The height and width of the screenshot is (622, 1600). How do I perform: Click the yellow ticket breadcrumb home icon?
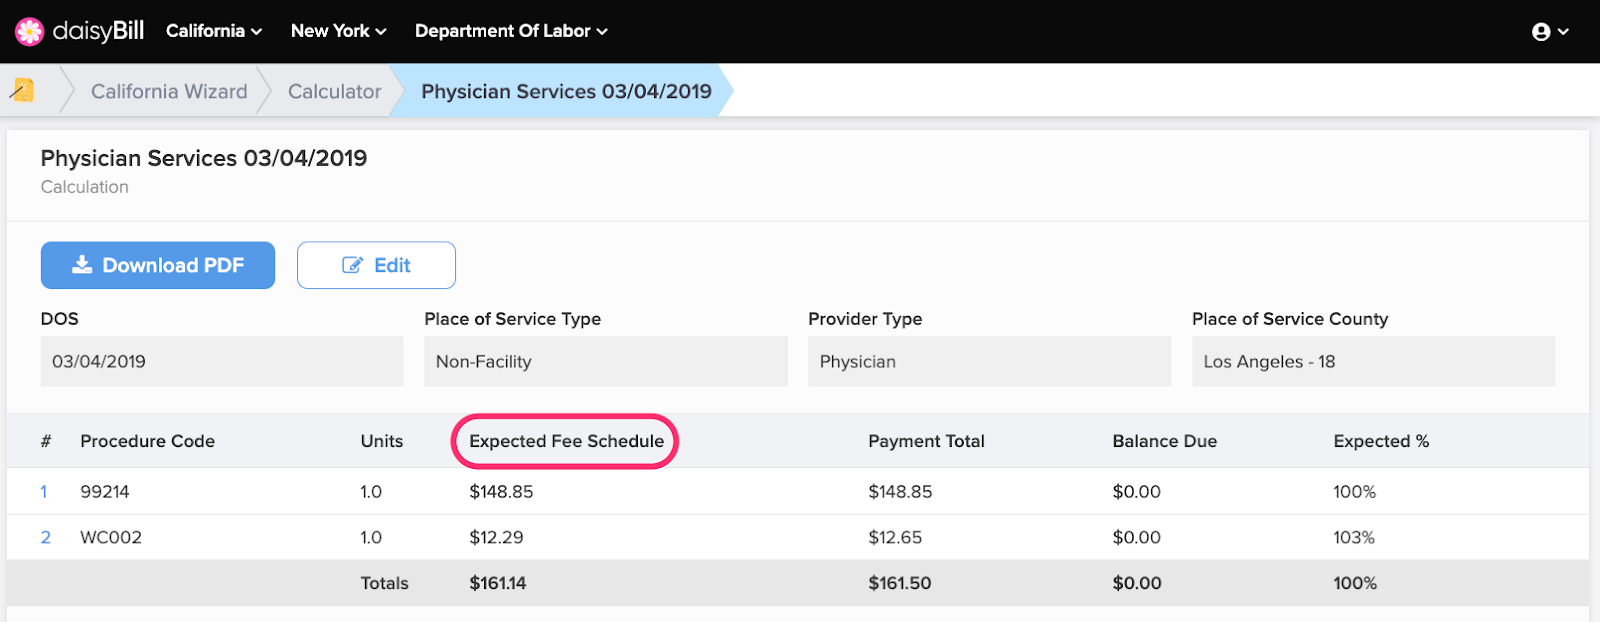22,91
